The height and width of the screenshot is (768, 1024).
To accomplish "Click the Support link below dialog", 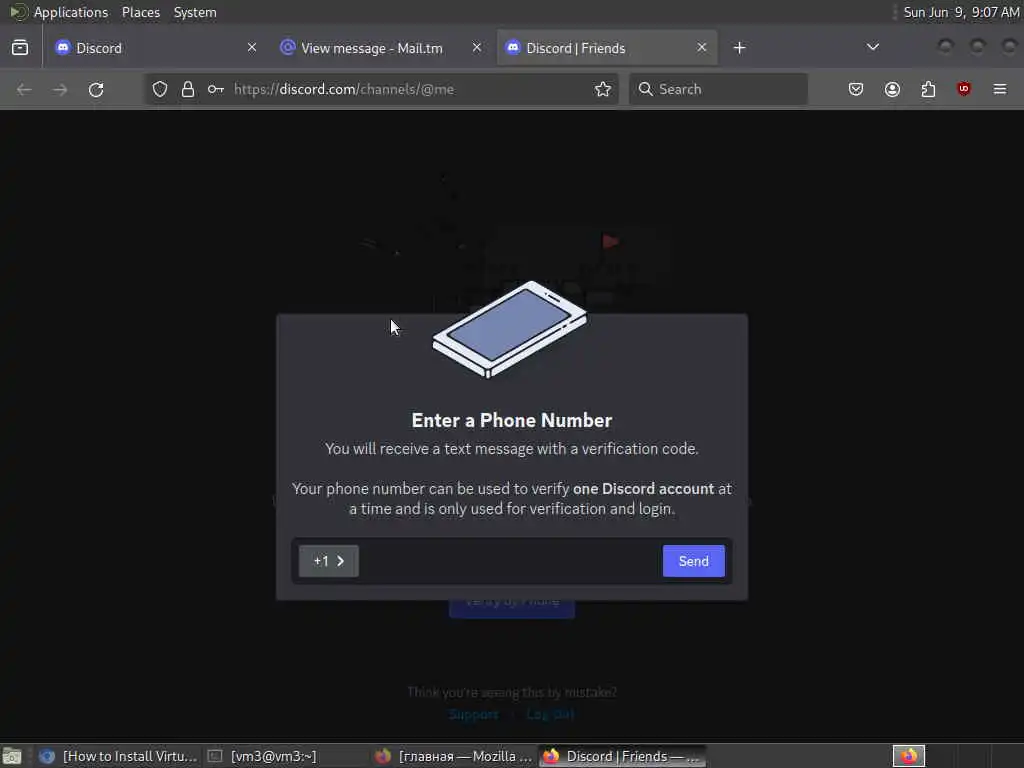I will click(473, 714).
